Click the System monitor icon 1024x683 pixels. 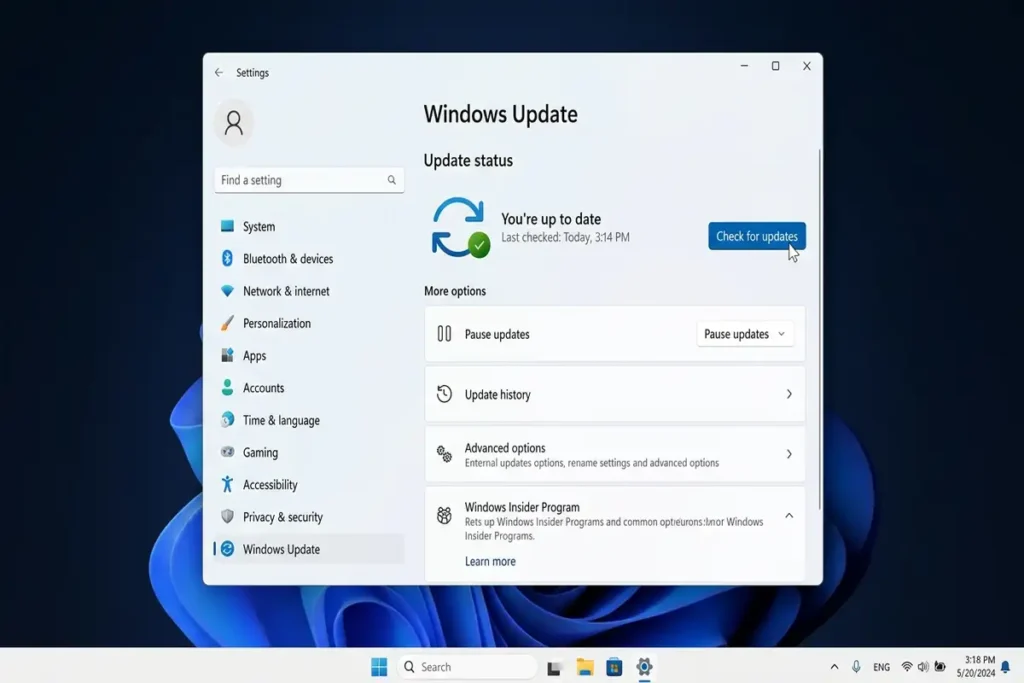[x=227, y=226]
